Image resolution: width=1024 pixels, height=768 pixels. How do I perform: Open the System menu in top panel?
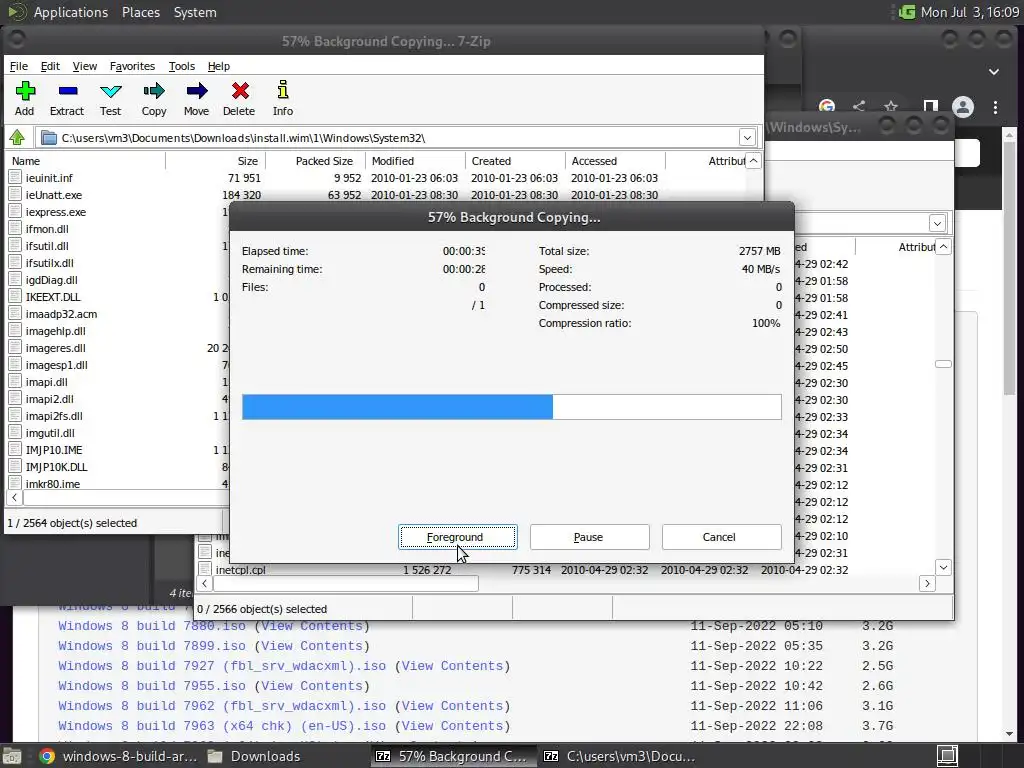click(195, 12)
